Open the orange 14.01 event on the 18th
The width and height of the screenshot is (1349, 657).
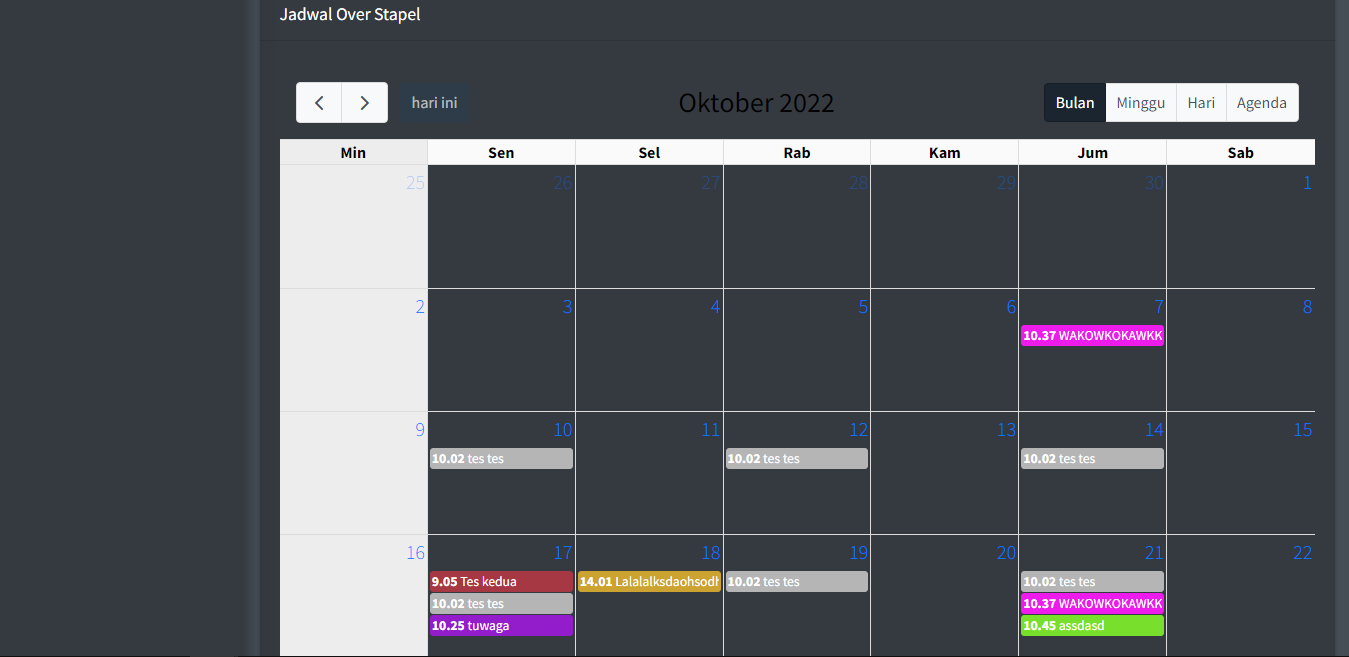[x=649, y=582]
